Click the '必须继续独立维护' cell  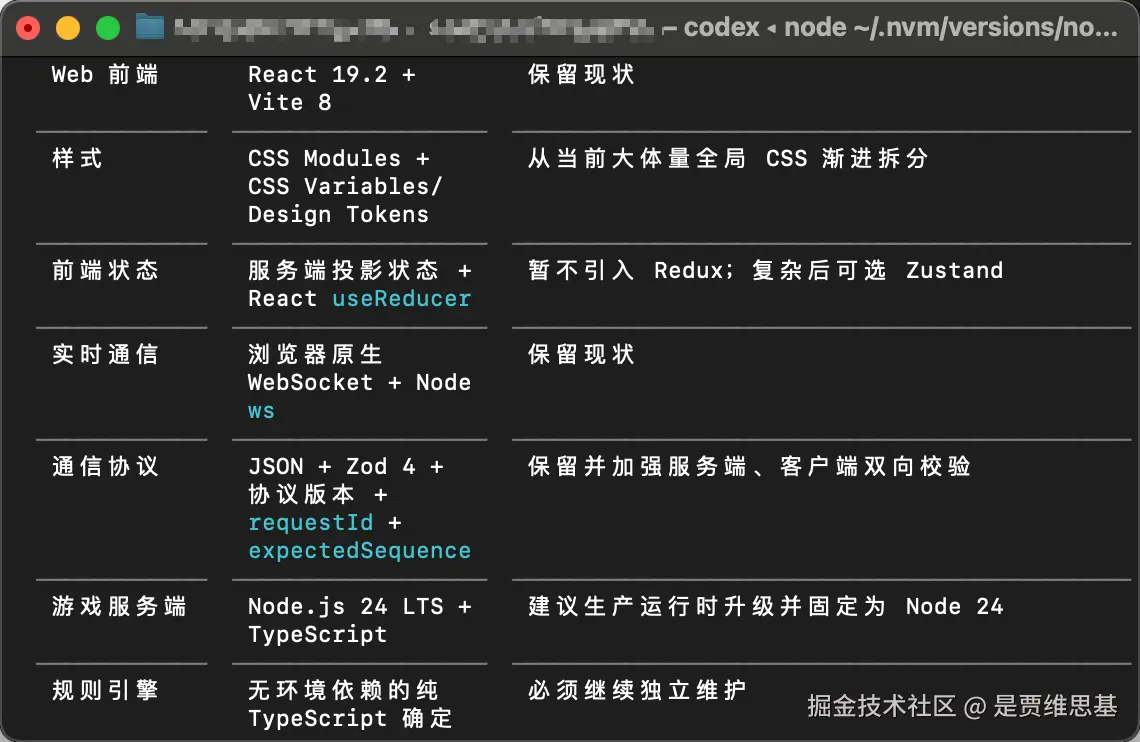(637, 690)
